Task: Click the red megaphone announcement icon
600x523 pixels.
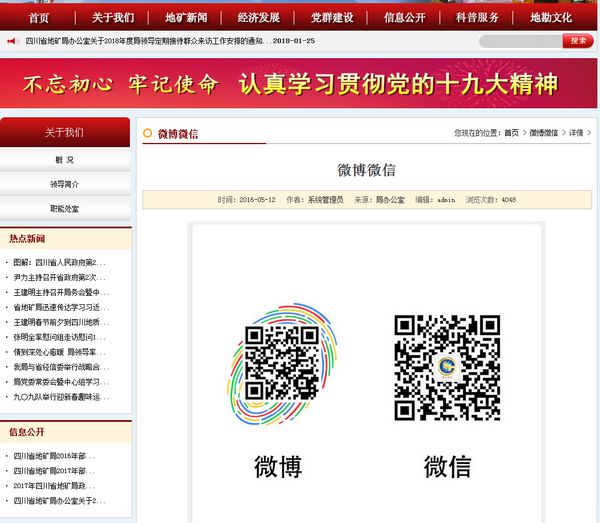Action: [x=11, y=41]
